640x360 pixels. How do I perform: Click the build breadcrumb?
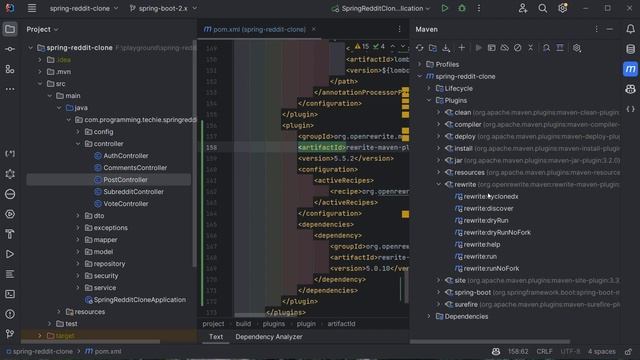[243, 324]
